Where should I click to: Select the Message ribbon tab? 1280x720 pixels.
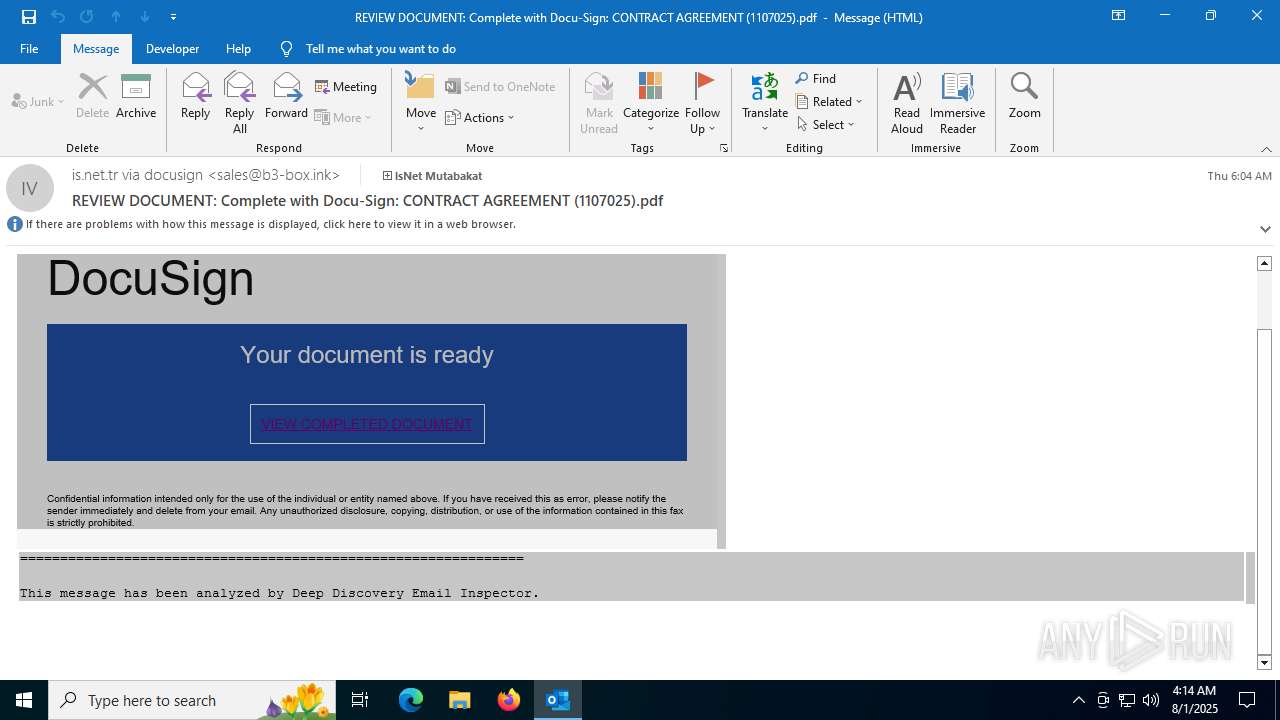[96, 48]
